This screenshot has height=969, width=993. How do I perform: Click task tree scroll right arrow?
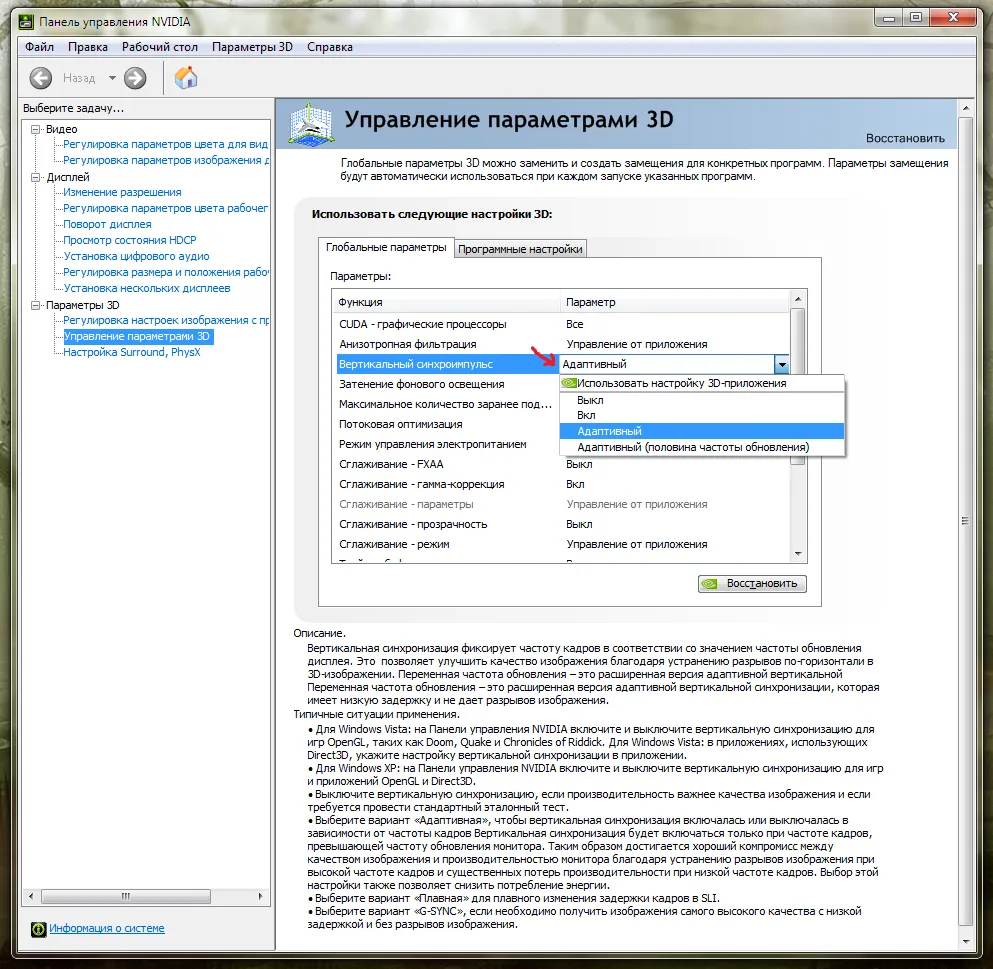click(260, 897)
